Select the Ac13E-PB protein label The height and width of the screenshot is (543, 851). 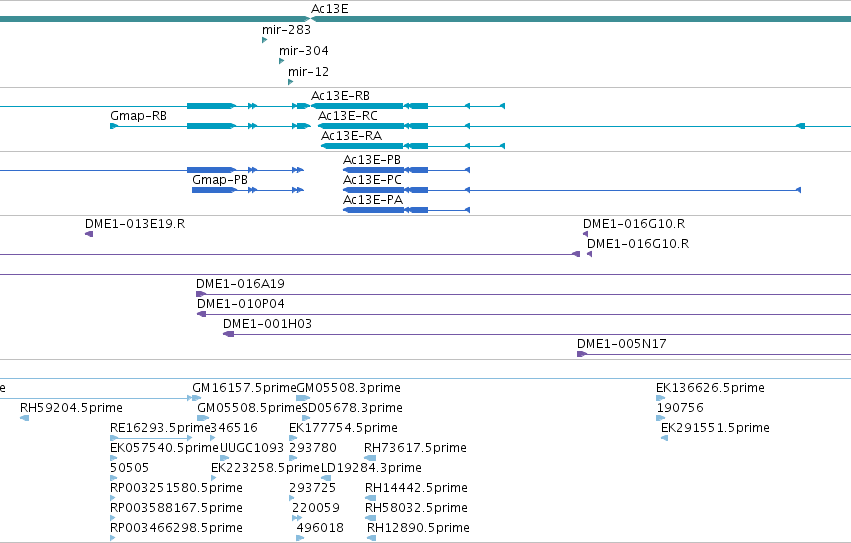[372, 160]
